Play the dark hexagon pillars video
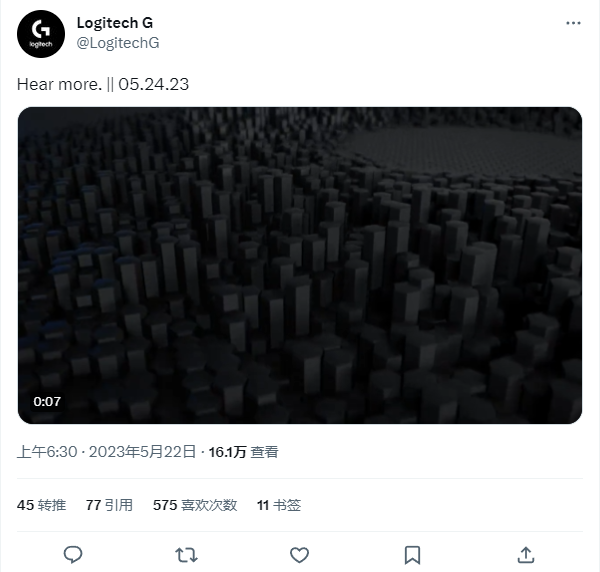 [300, 265]
